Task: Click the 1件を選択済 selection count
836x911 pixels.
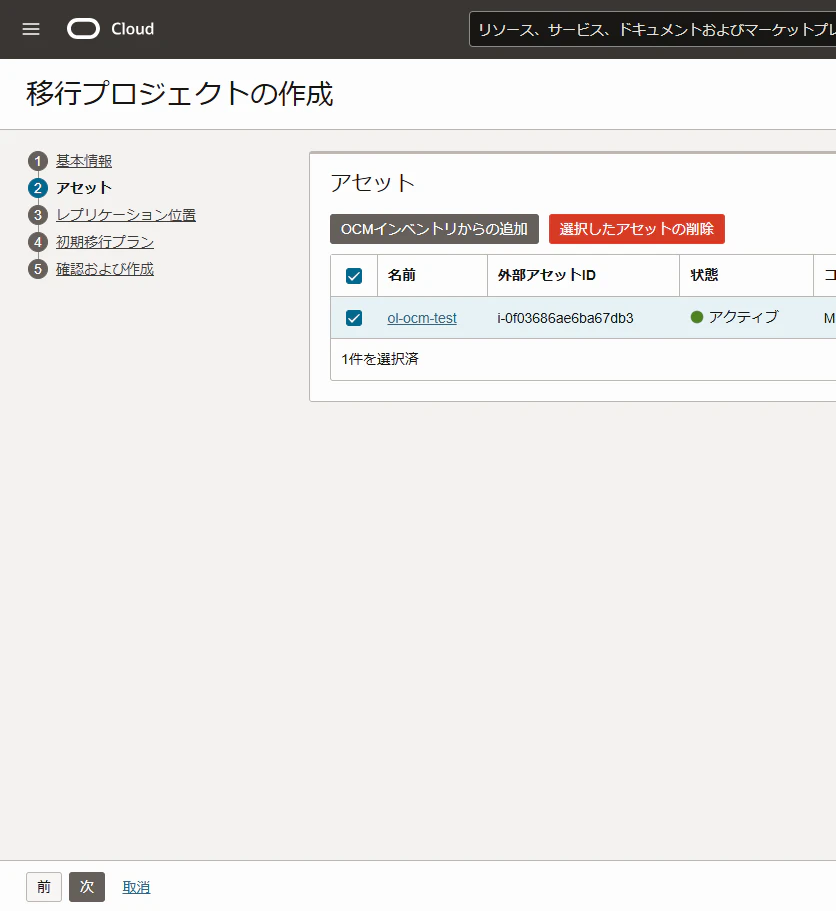Action: pyautogui.click(x=380, y=359)
